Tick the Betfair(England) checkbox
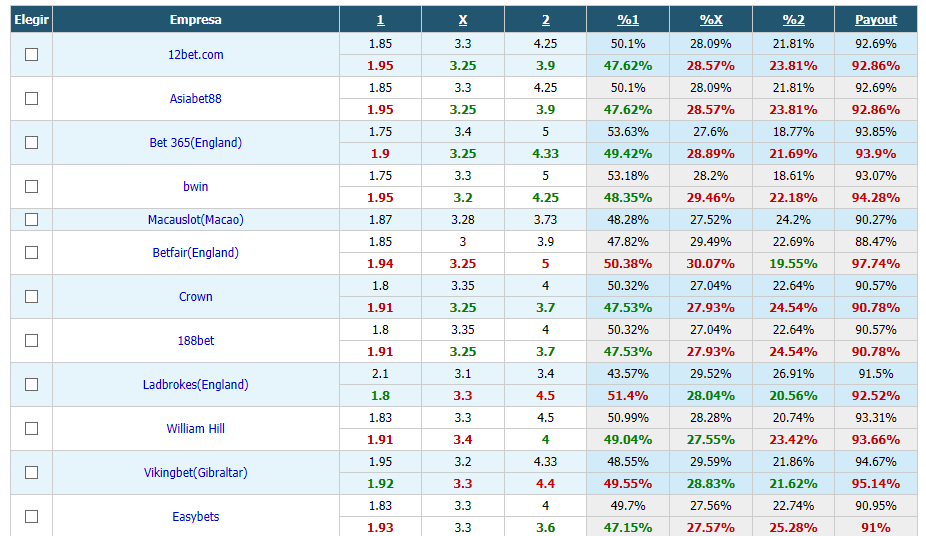This screenshot has height=536, width=926. point(31,253)
